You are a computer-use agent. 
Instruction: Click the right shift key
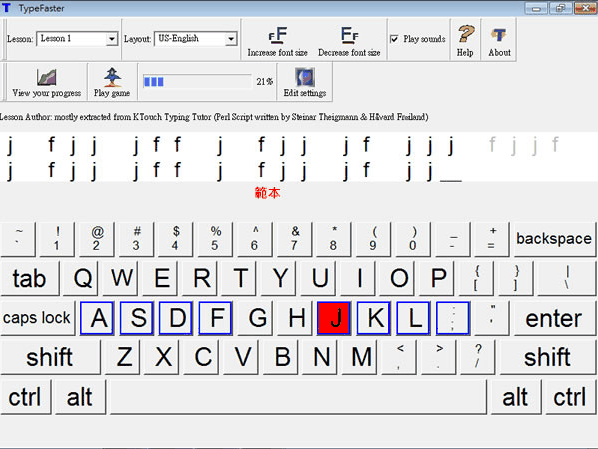coord(547,357)
